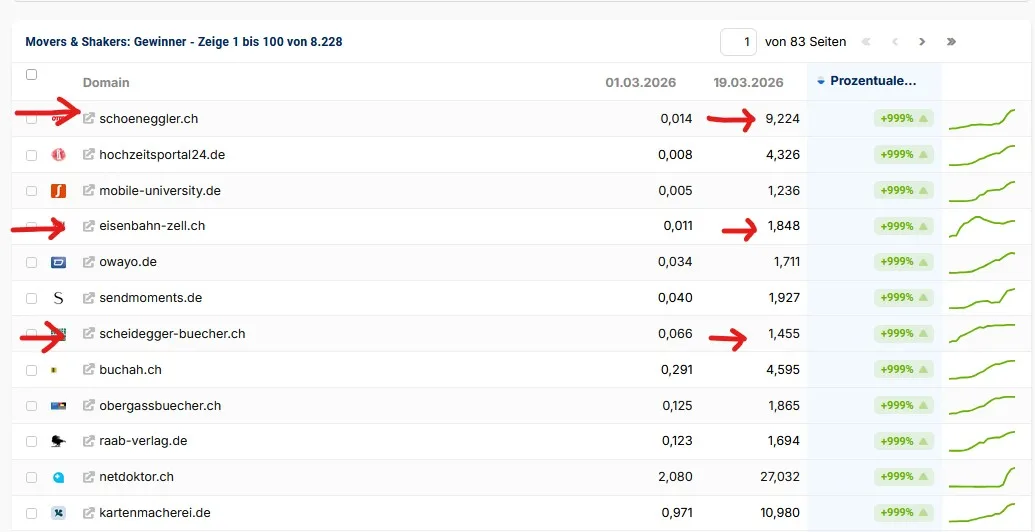Image resolution: width=1035 pixels, height=532 pixels.
Task: Click the raab-verlag.de raven favicon
Action: coord(58,441)
